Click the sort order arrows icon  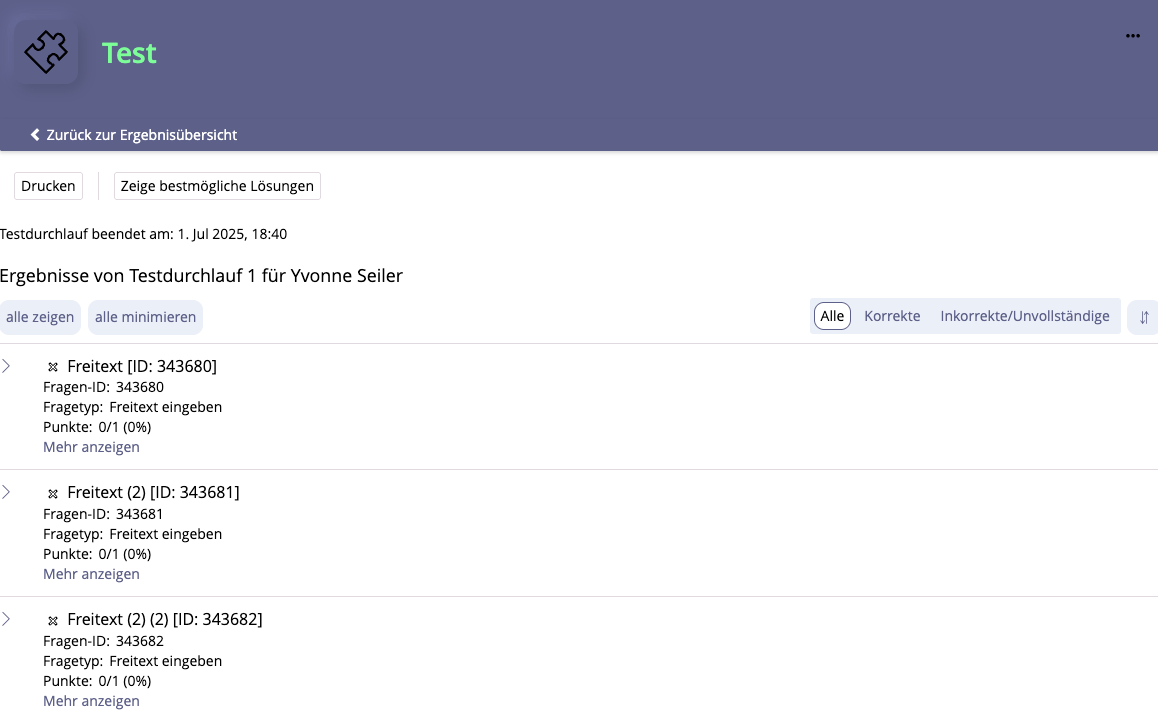coord(1144,317)
